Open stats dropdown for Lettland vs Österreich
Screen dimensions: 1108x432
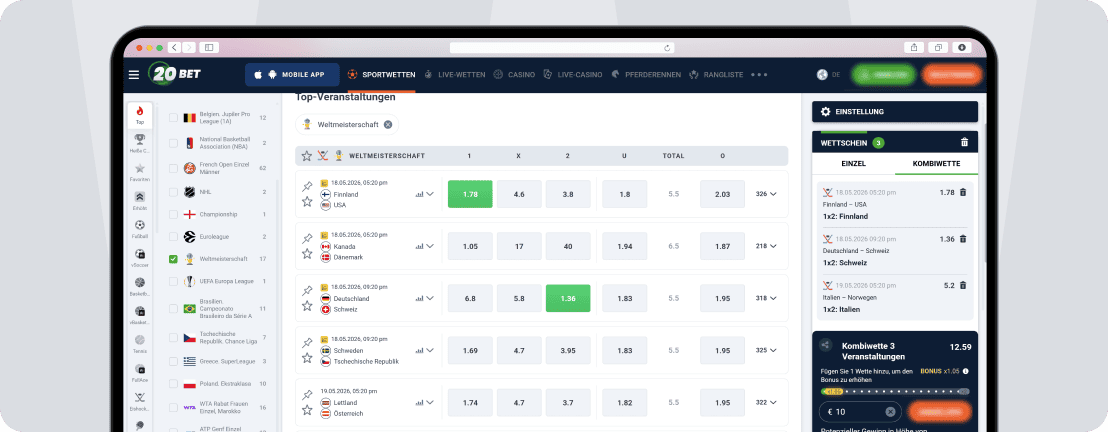point(425,402)
